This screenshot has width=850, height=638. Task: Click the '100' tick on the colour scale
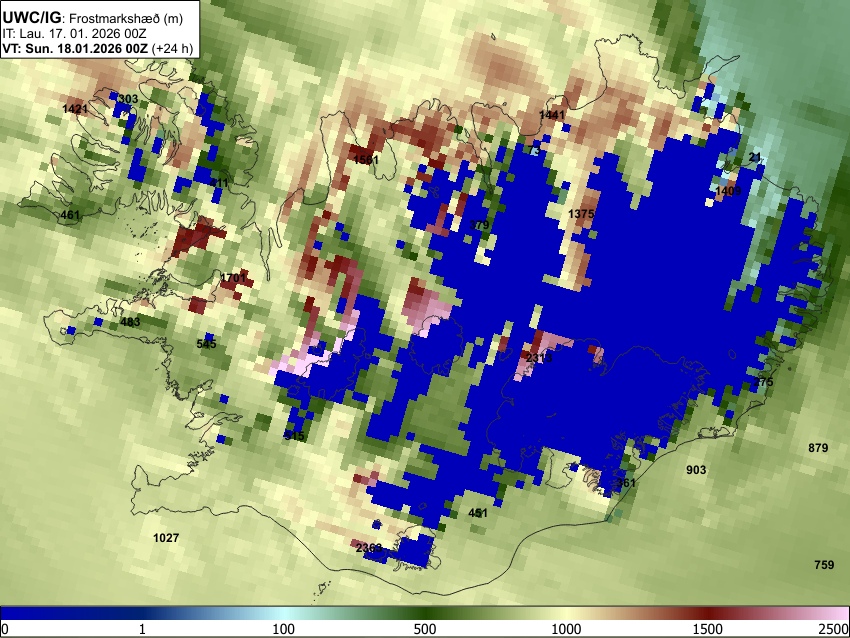click(x=283, y=629)
